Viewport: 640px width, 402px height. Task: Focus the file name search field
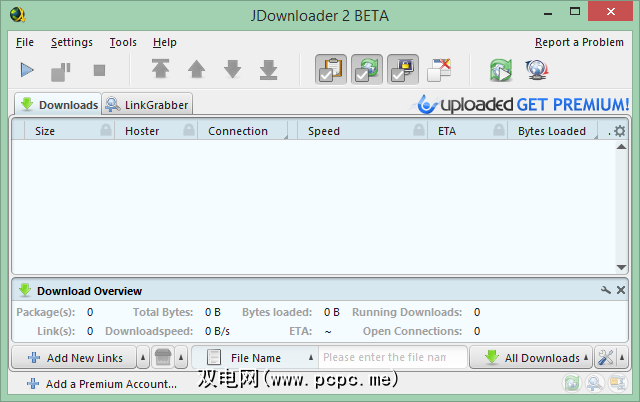[393, 358]
